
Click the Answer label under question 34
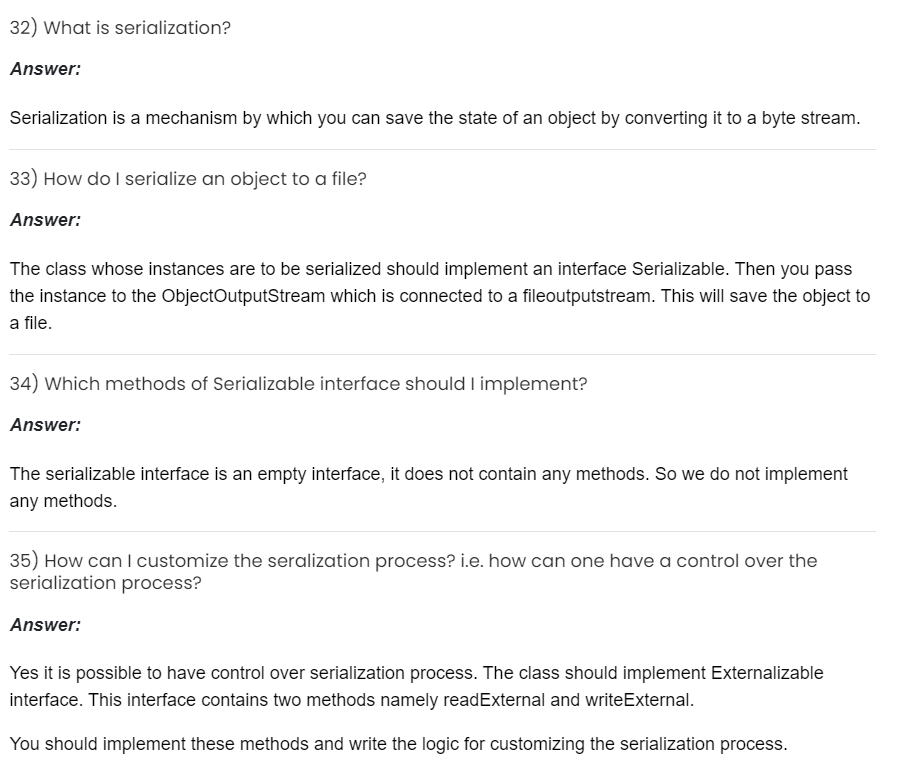45,425
